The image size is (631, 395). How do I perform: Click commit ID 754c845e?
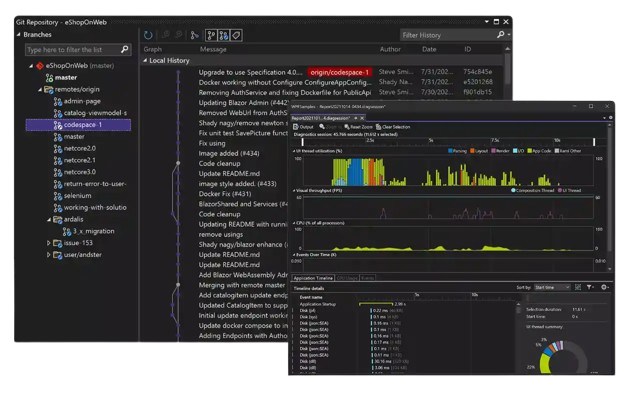[477, 72]
